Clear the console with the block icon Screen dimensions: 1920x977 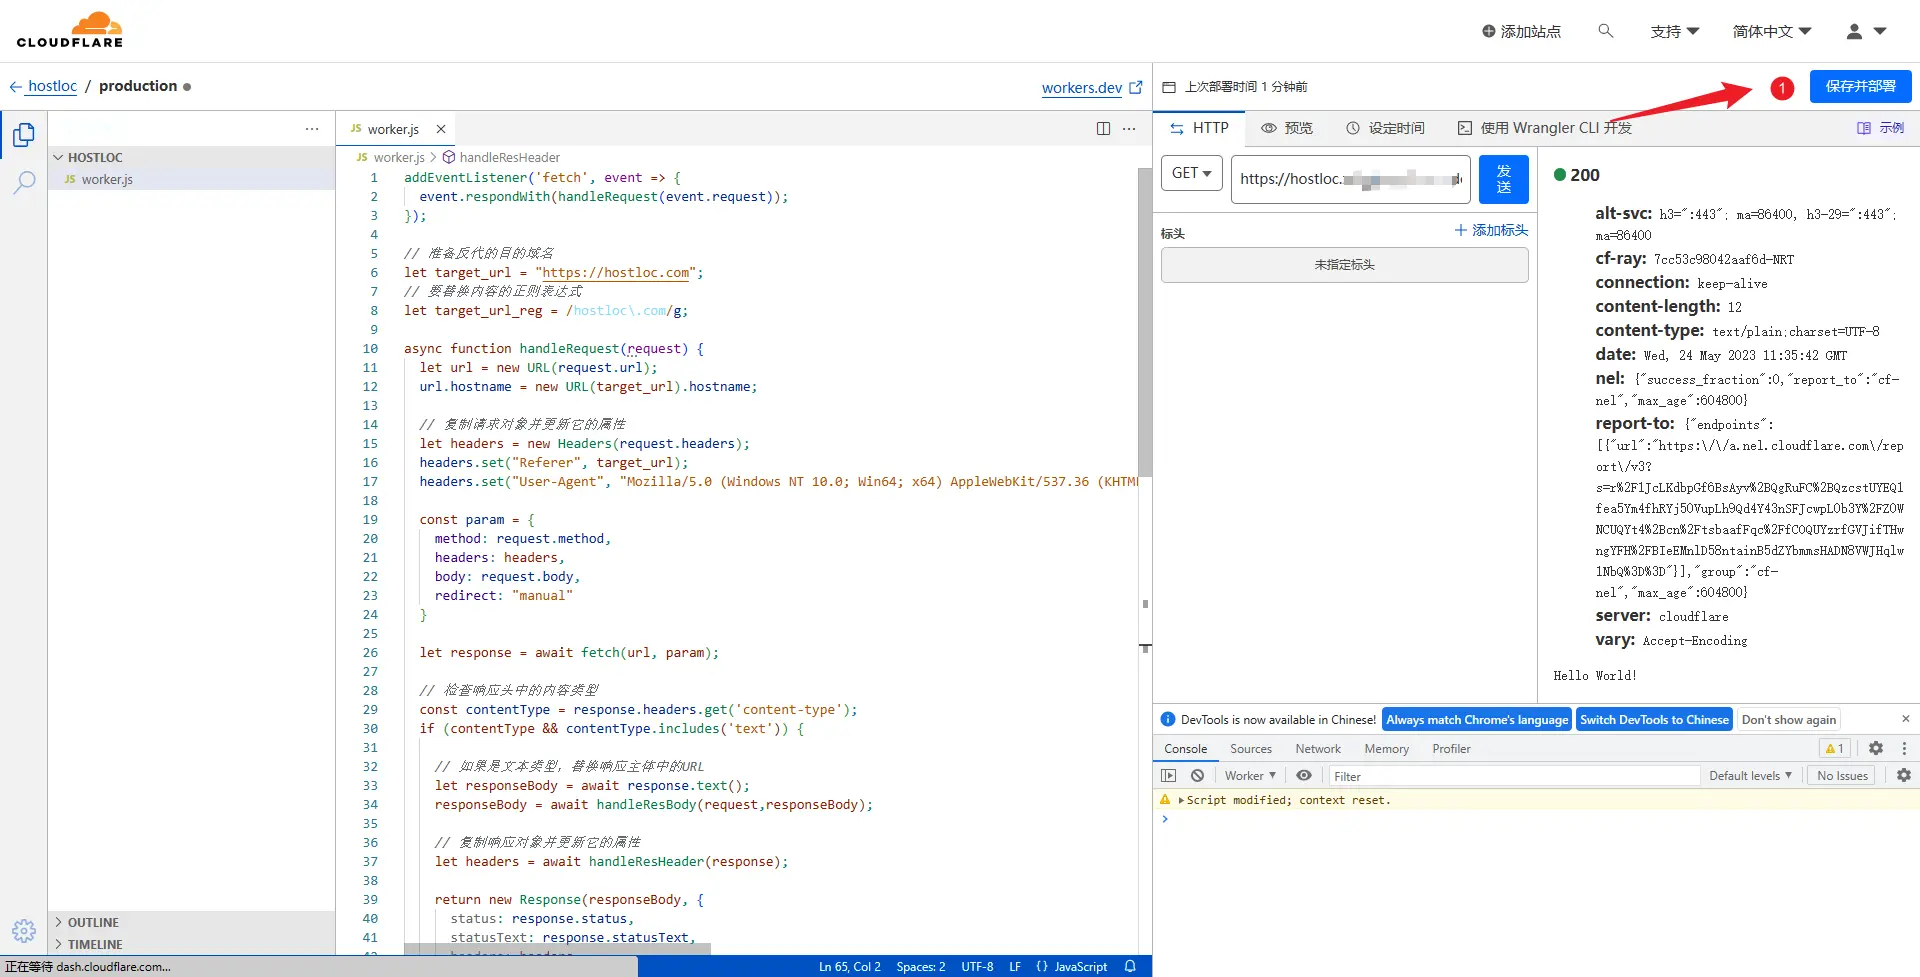pyautogui.click(x=1197, y=775)
